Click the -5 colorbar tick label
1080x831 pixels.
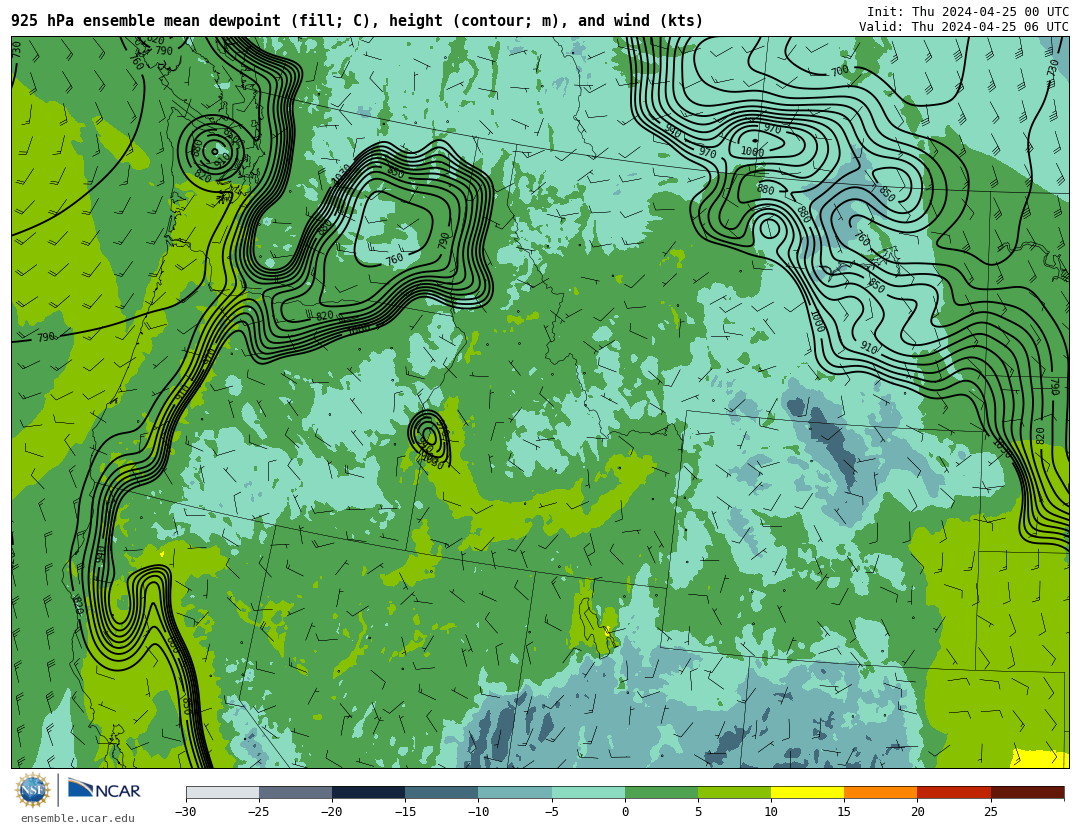click(x=551, y=812)
